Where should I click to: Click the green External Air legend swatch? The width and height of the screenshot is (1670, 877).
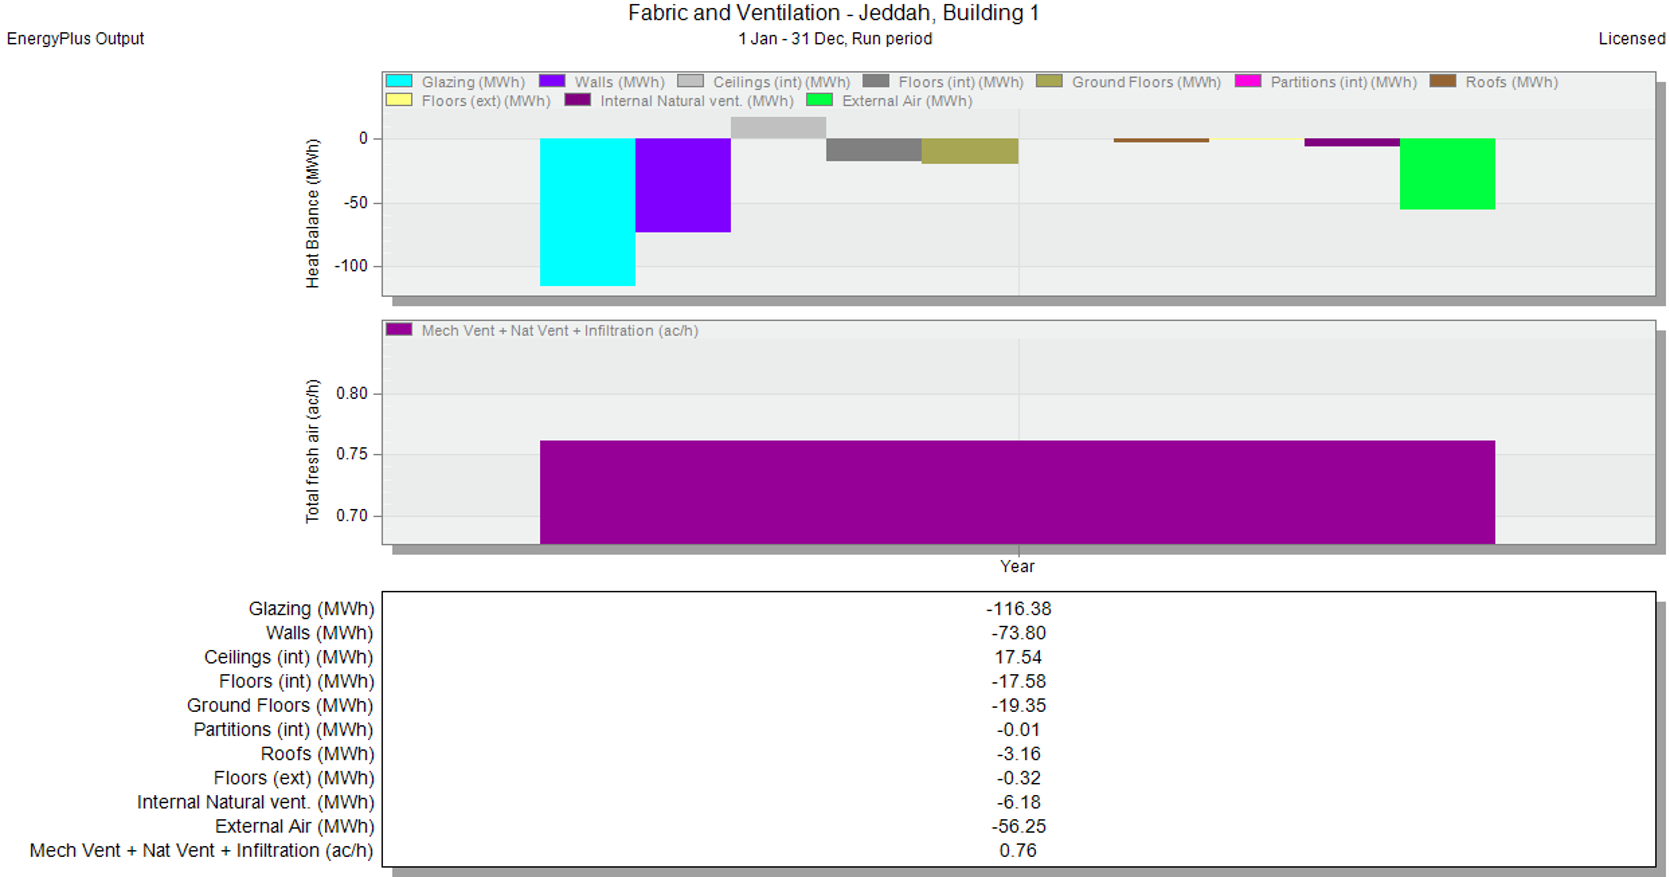tap(819, 100)
